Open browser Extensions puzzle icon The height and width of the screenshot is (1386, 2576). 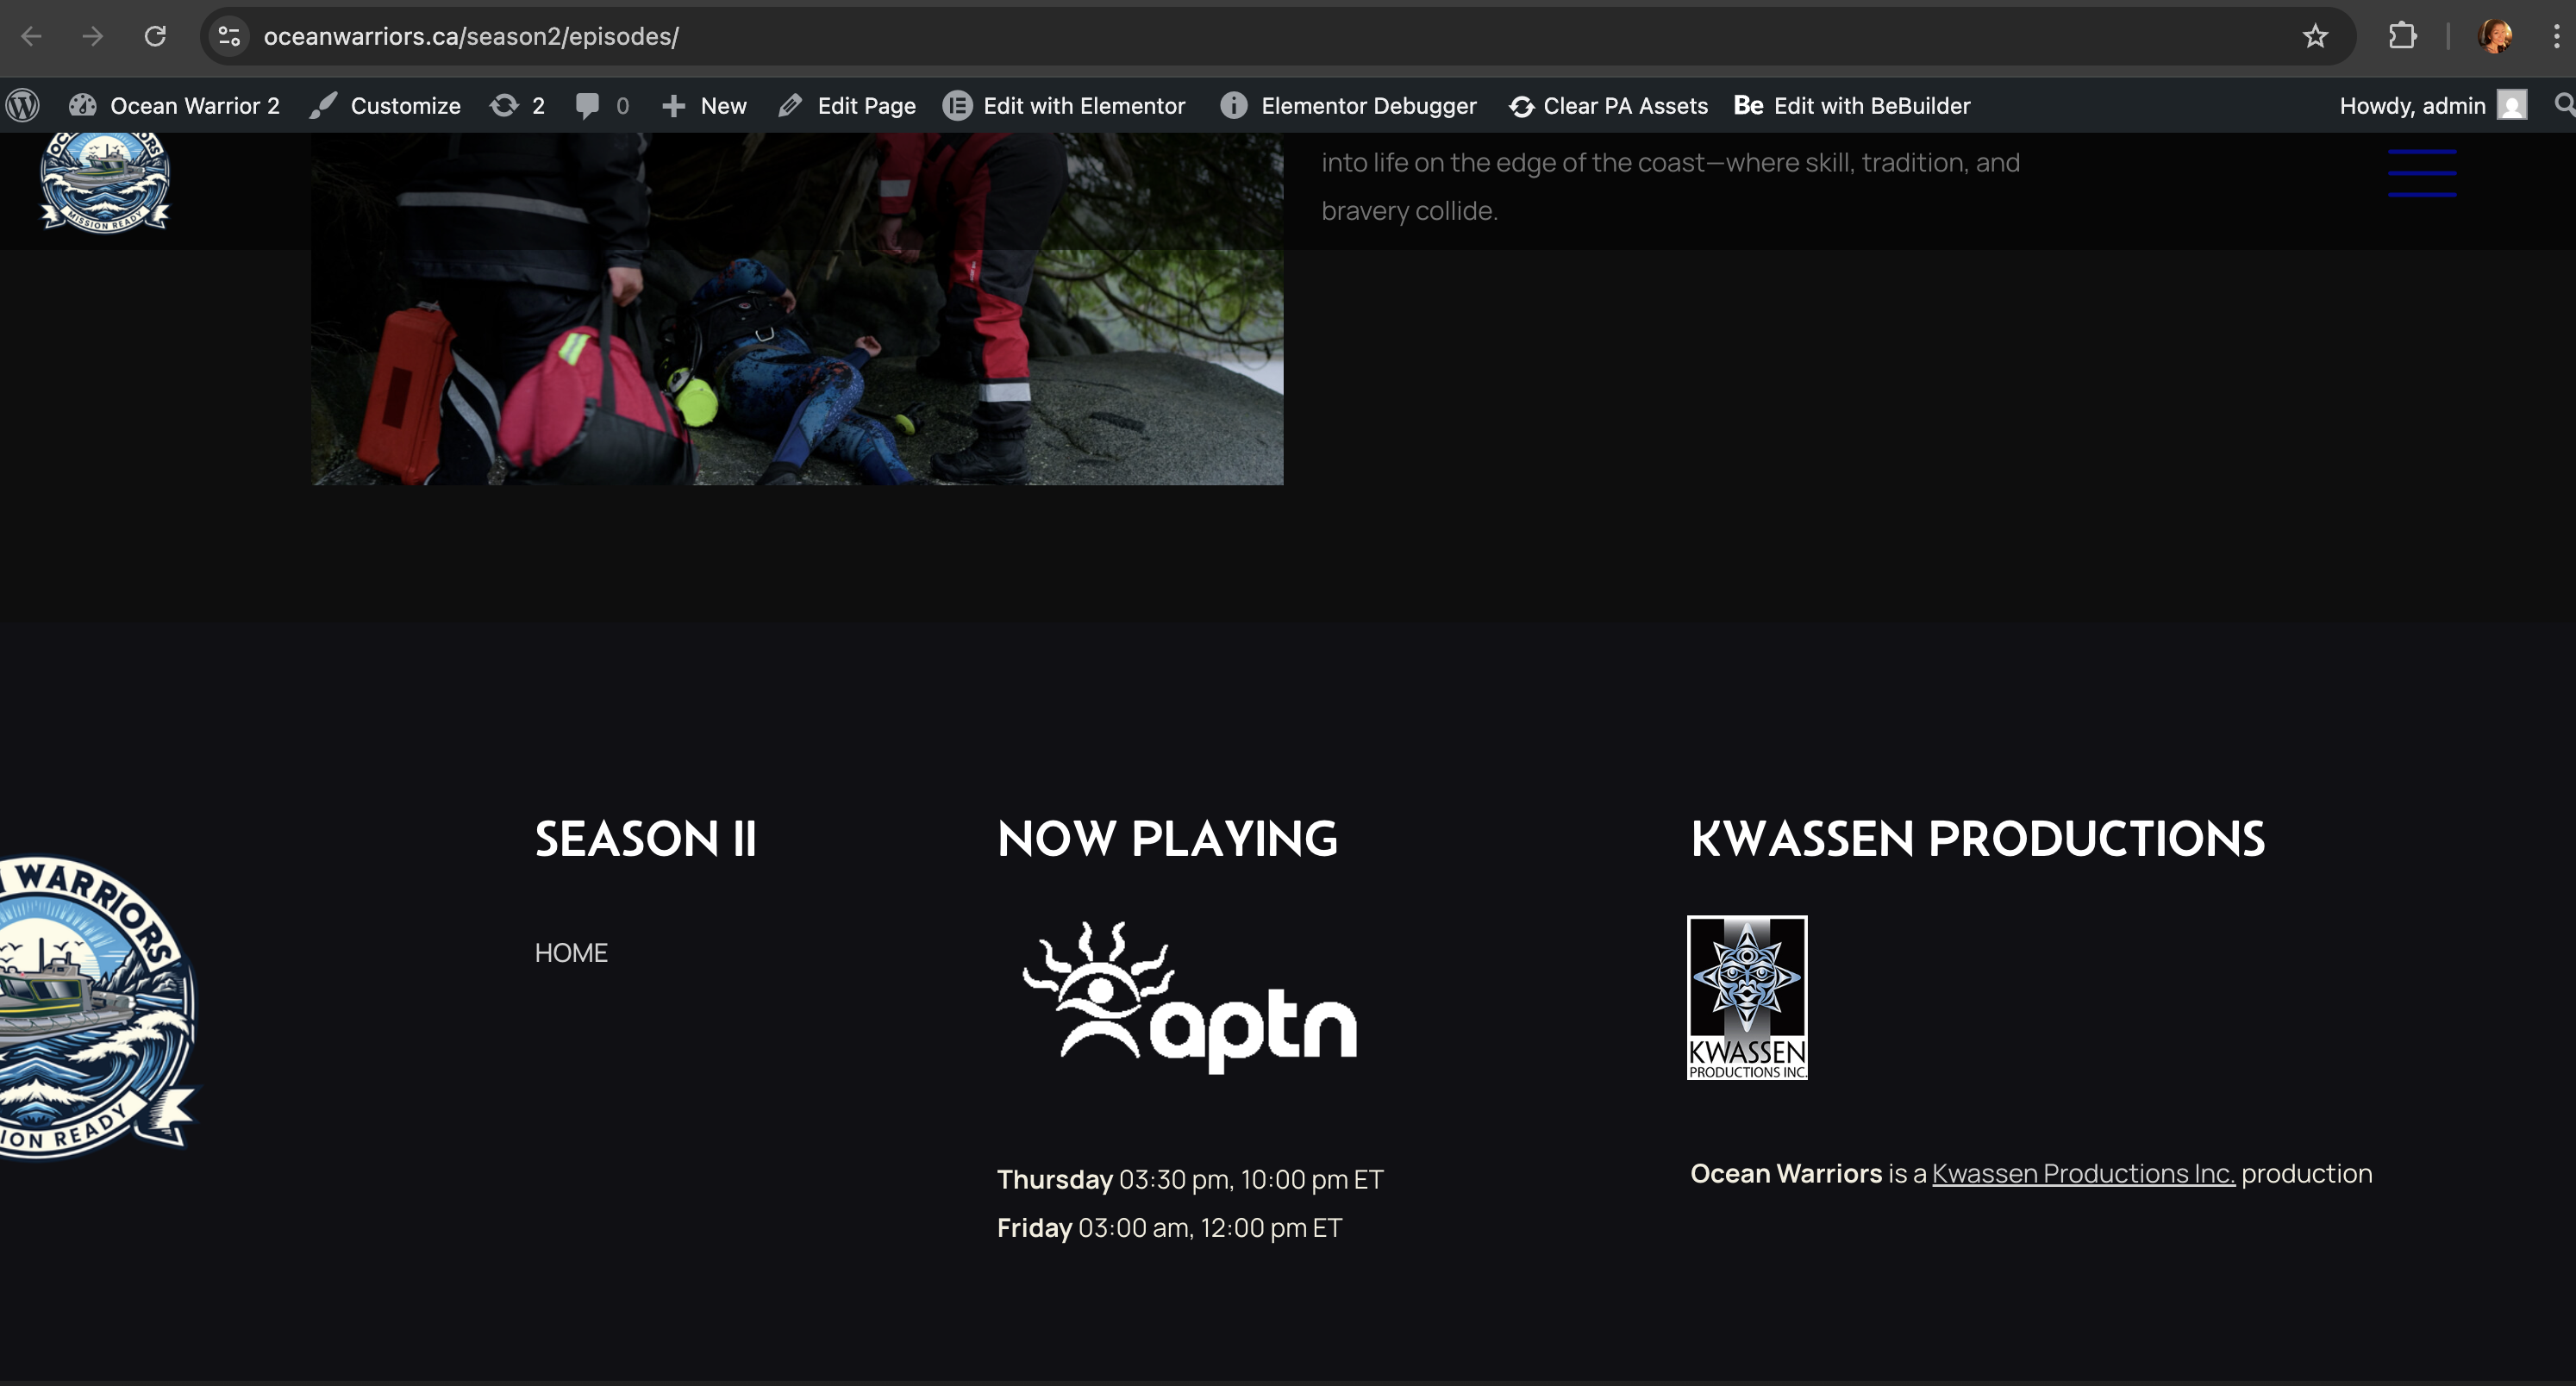[2402, 37]
